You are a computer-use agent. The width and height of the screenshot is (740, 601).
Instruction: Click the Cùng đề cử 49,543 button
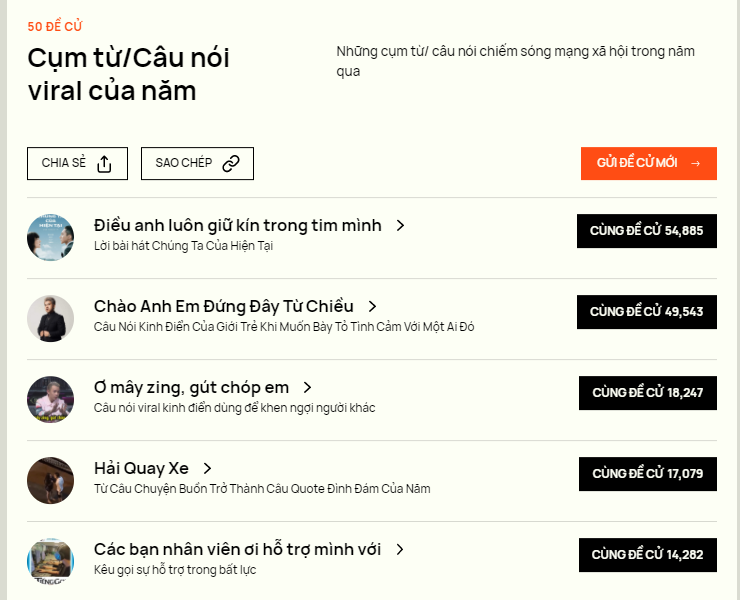click(x=646, y=312)
